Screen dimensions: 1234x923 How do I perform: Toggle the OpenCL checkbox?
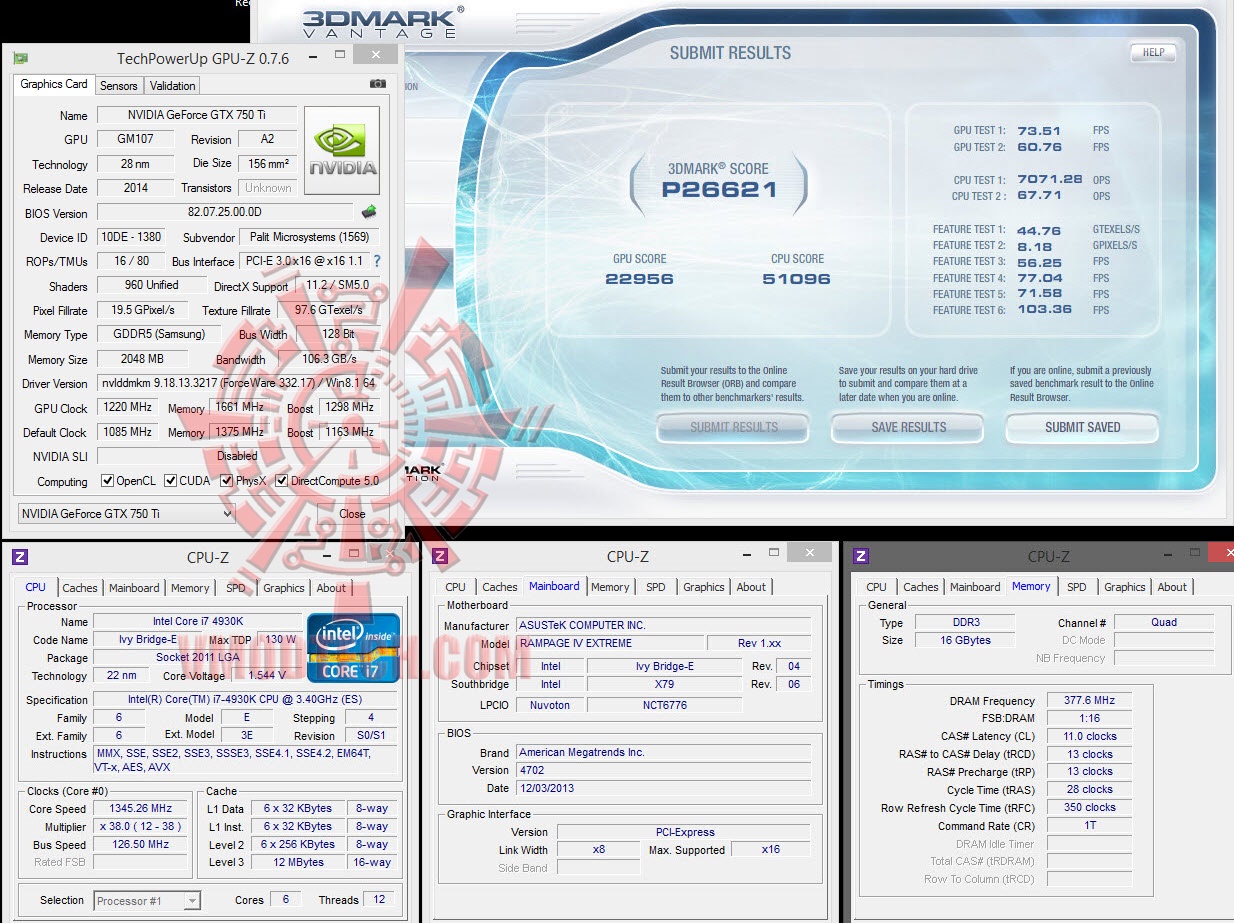[x=108, y=481]
